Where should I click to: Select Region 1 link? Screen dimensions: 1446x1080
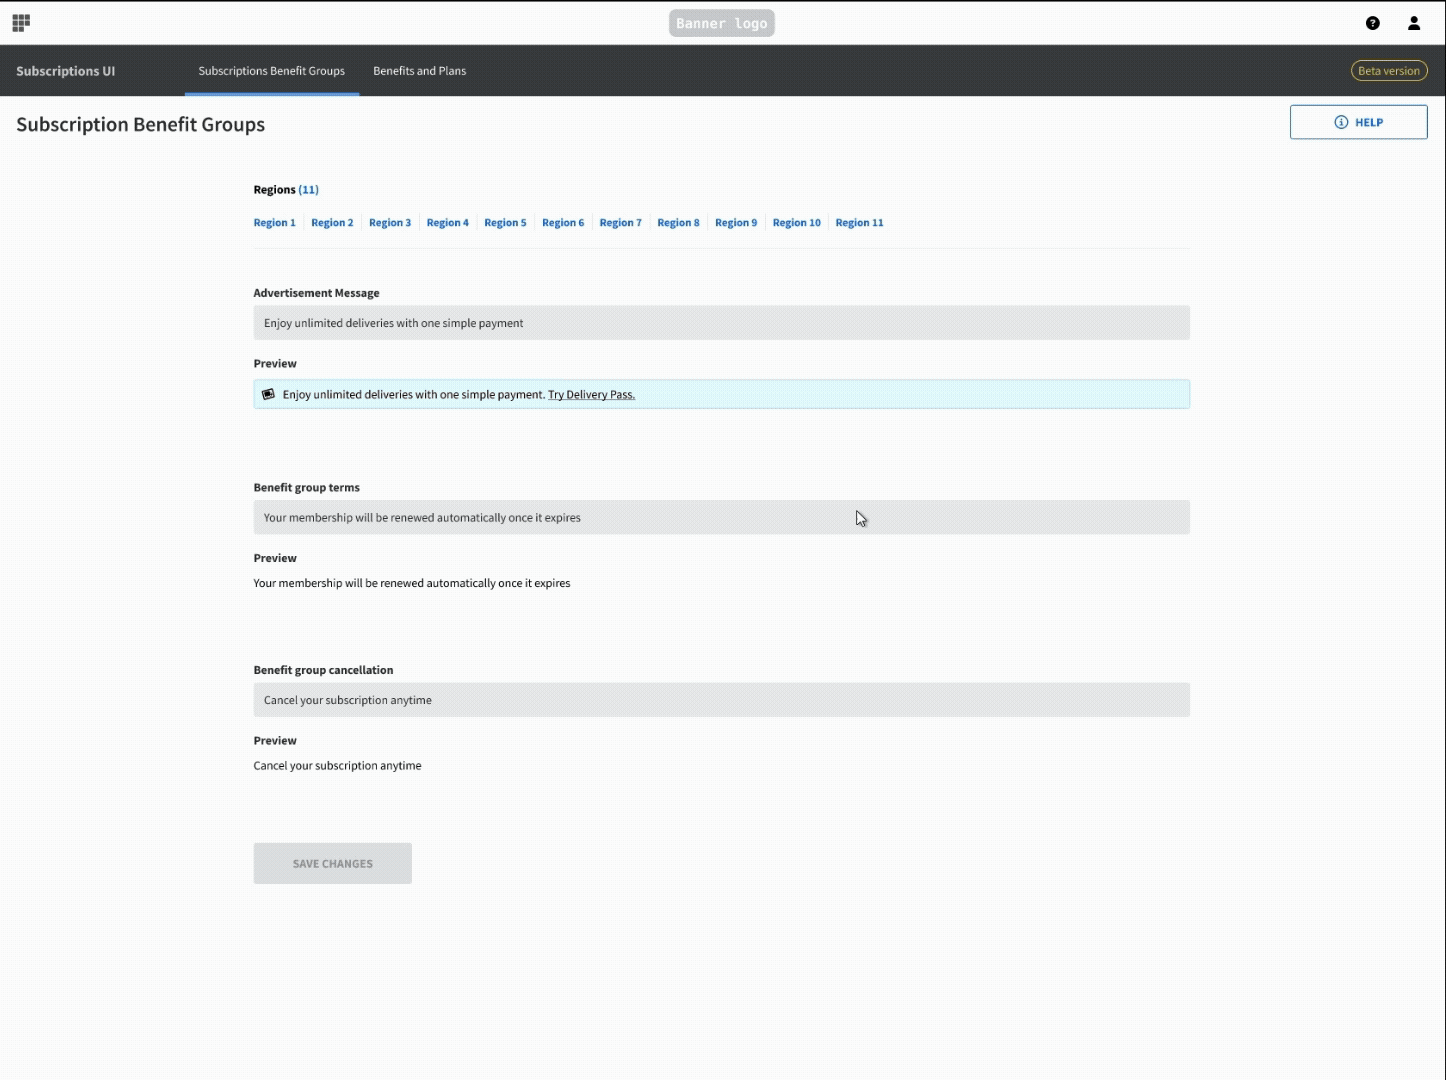(275, 223)
